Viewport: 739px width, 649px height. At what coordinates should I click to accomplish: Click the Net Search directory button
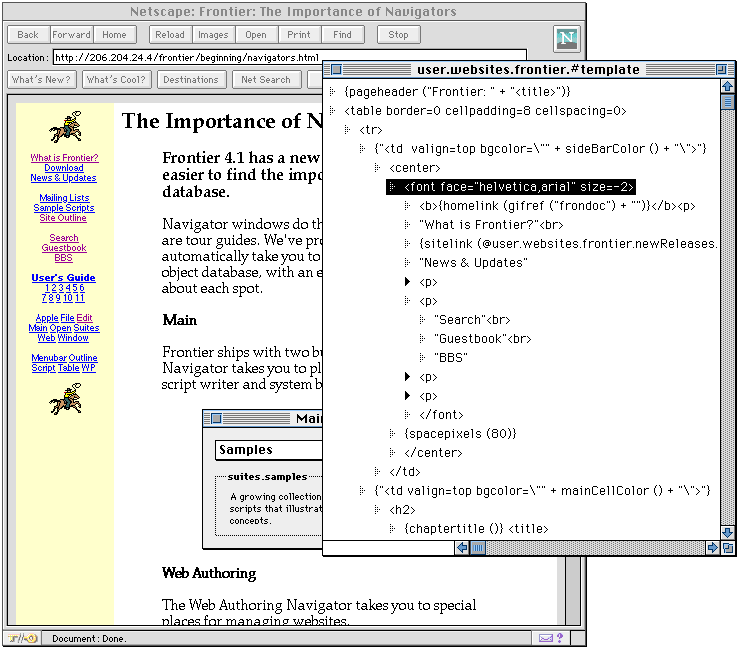point(266,79)
